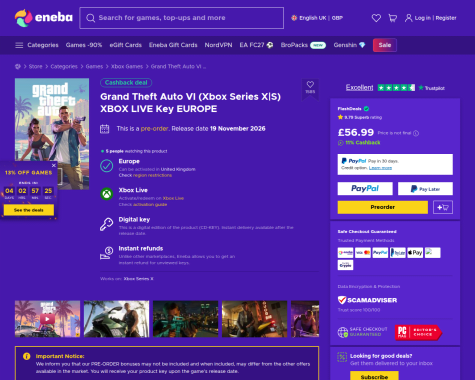This screenshot has width=475, height=380.
Task: Click the Scamadviser logo
Action: click(367, 300)
